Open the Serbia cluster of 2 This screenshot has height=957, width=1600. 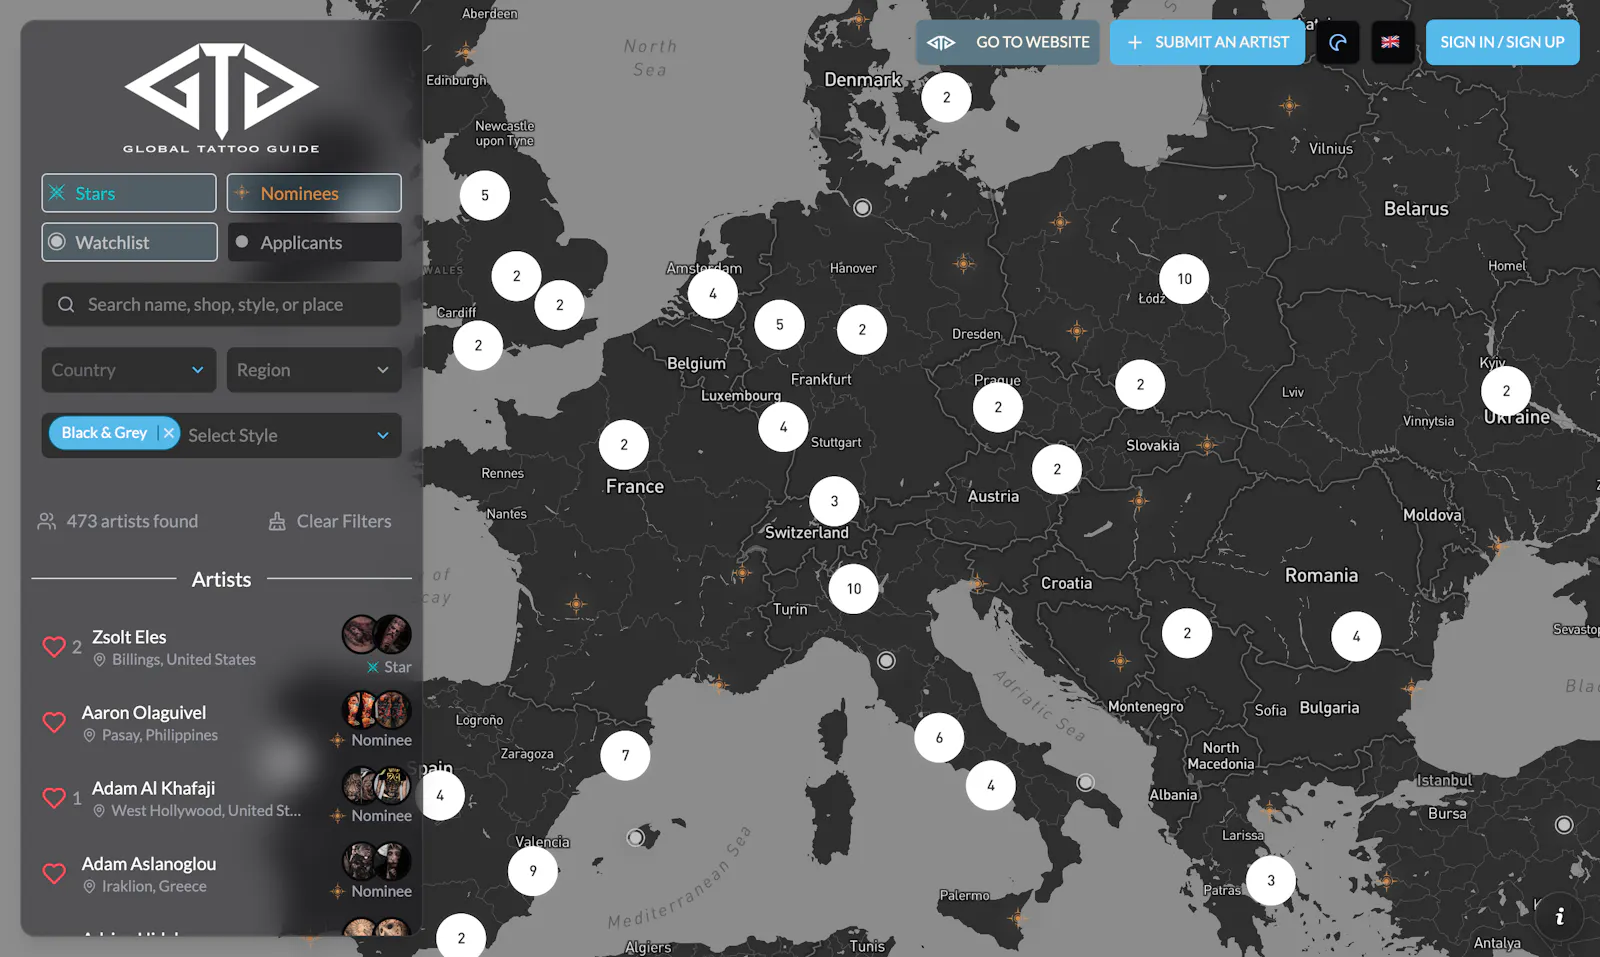click(x=1187, y=633)
